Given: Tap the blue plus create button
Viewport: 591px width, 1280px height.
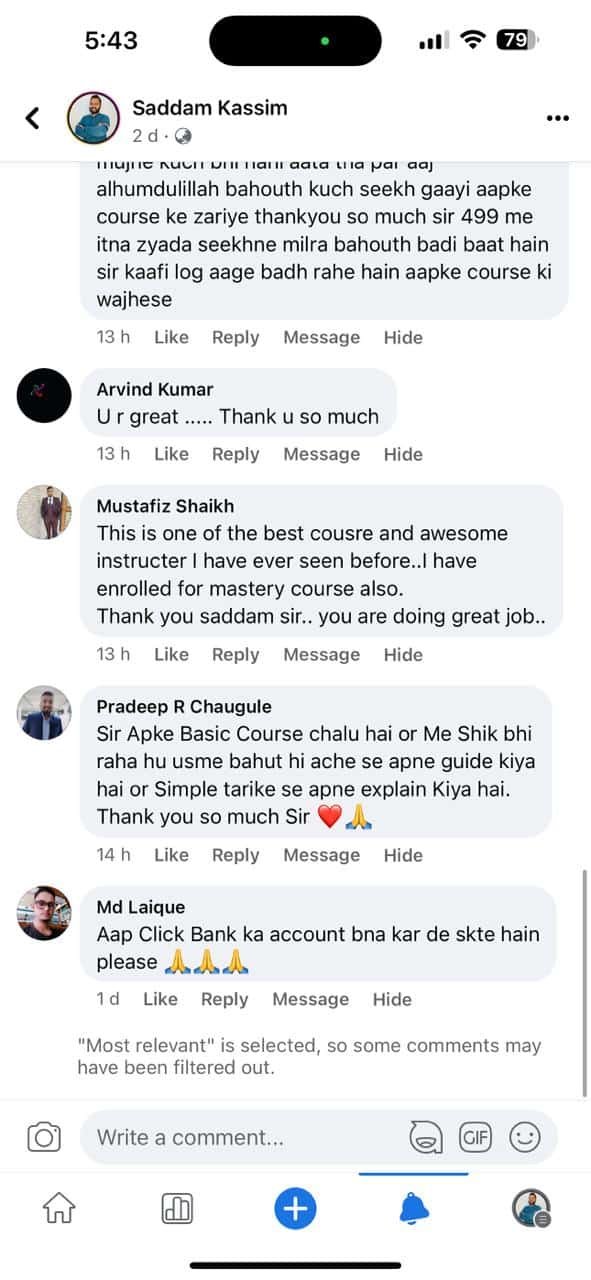Looking at the screenshot, I should point(295,1209).
